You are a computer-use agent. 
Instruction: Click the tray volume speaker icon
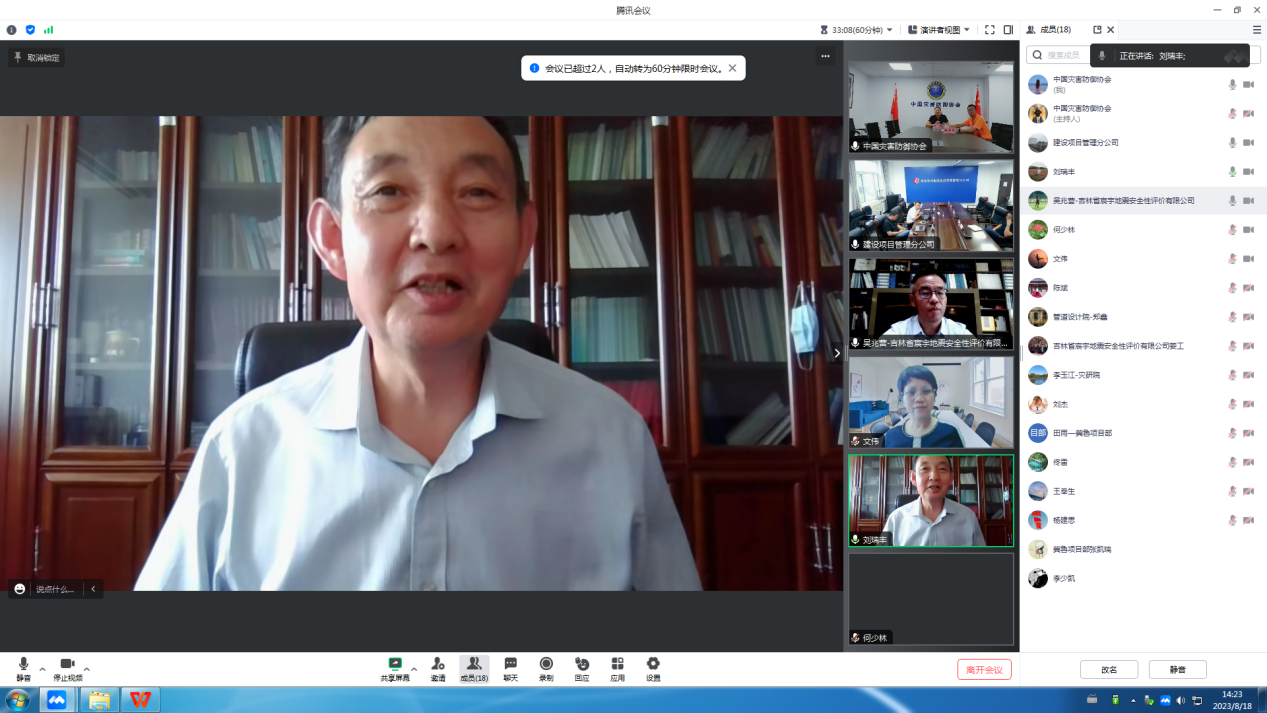(1181, 700)
